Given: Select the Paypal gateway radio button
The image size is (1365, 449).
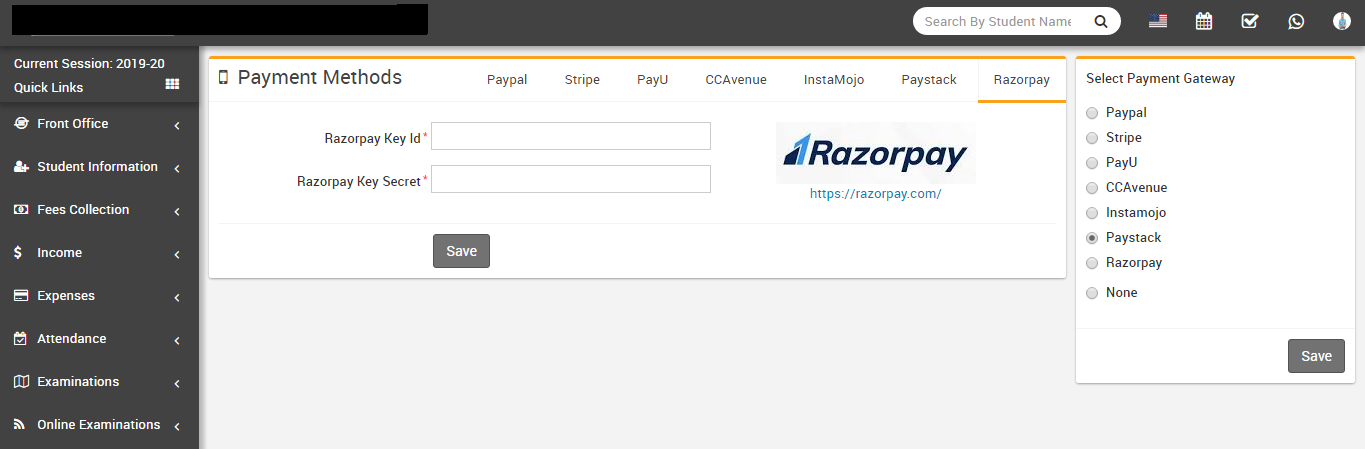Looking at the screenshot, I should click(x=1092, y=113).
